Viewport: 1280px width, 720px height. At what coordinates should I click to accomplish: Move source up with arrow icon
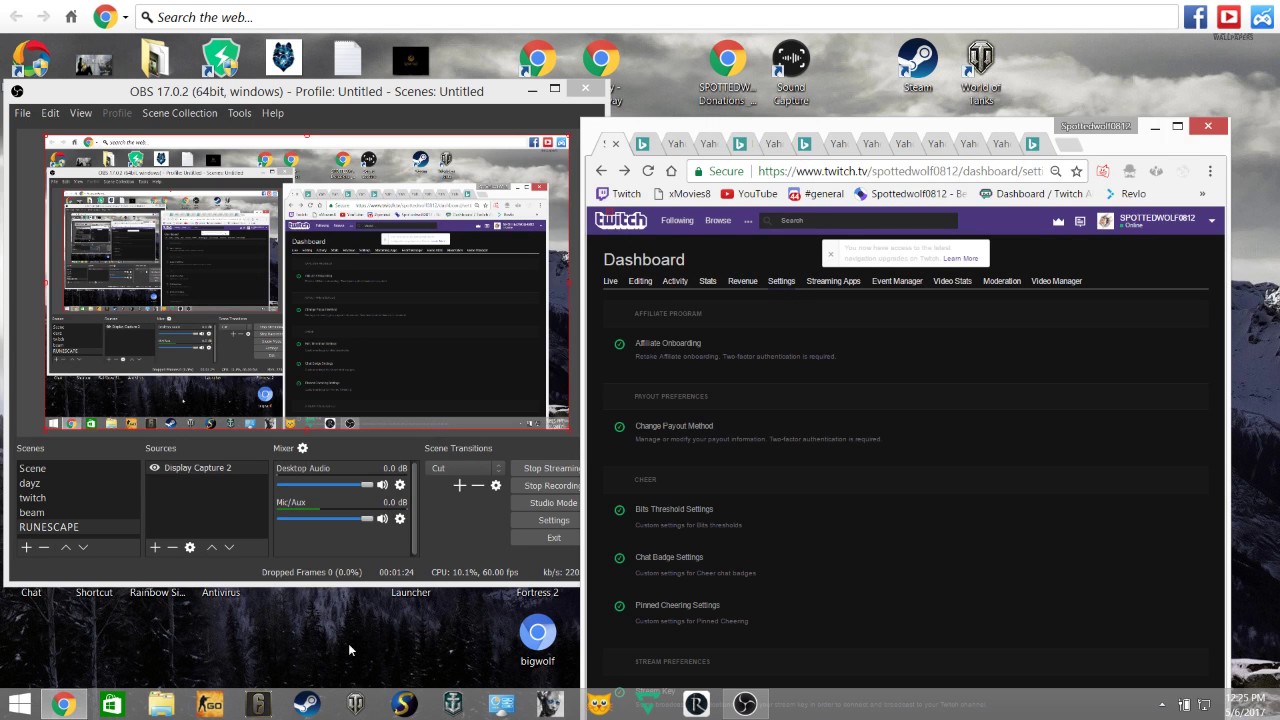tap(211, 547)
